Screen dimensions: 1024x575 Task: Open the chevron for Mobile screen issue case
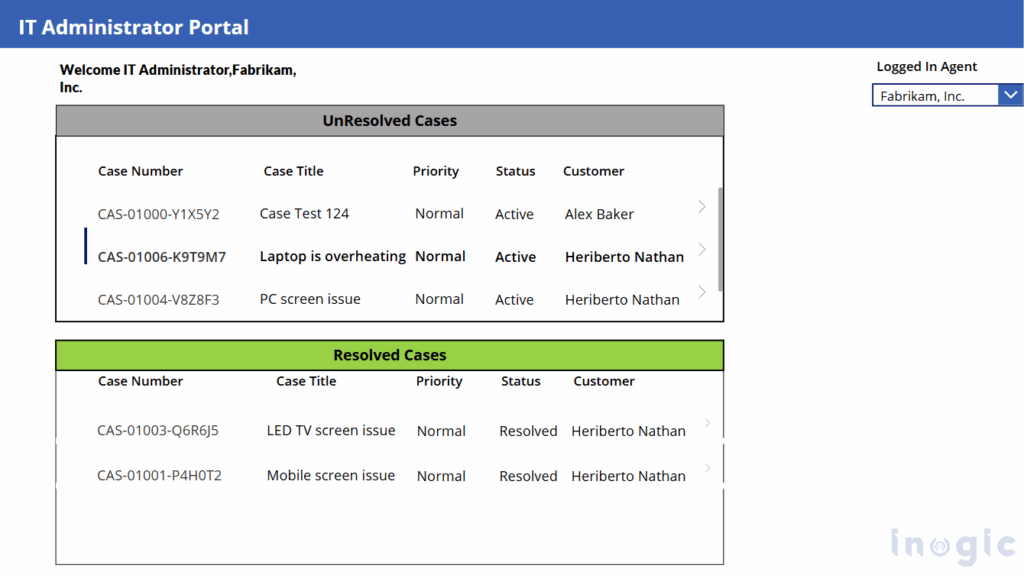708,468
